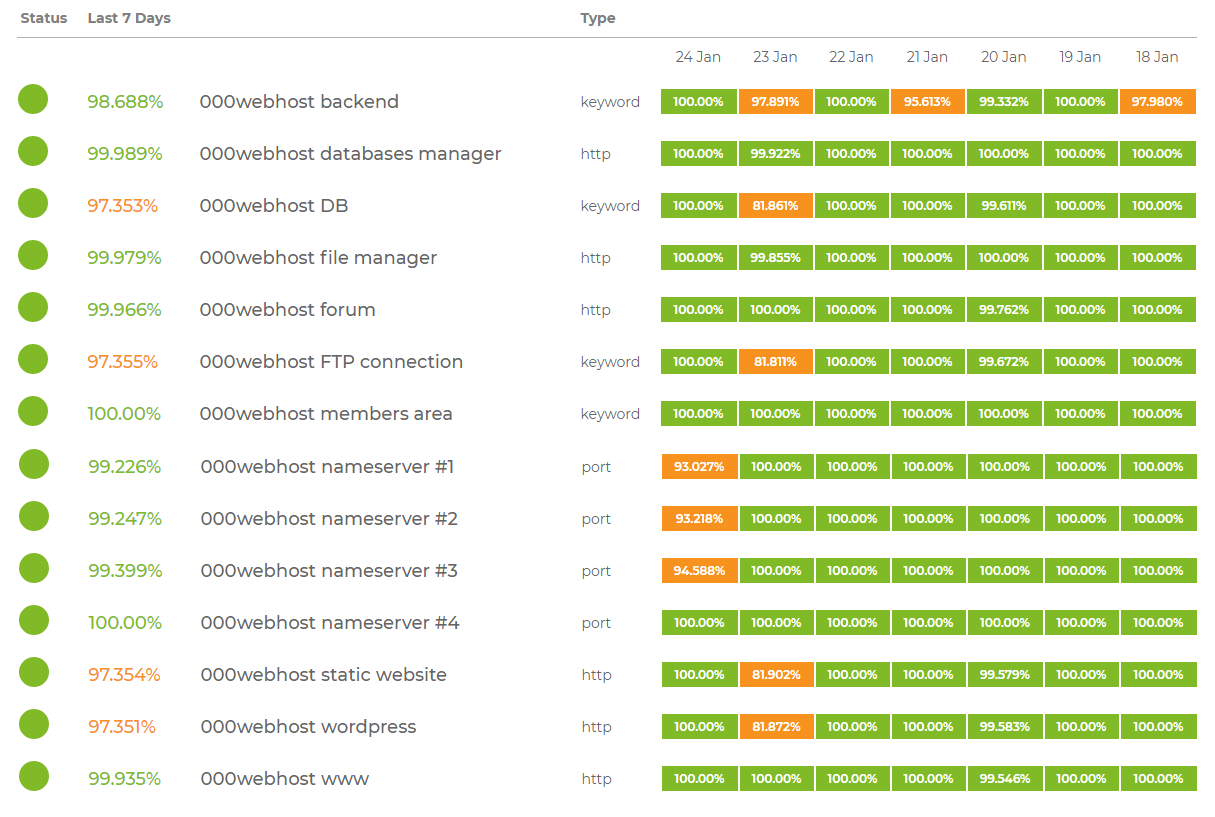Click the orange 93.027% nameserver #1 cell

(699, 467)
